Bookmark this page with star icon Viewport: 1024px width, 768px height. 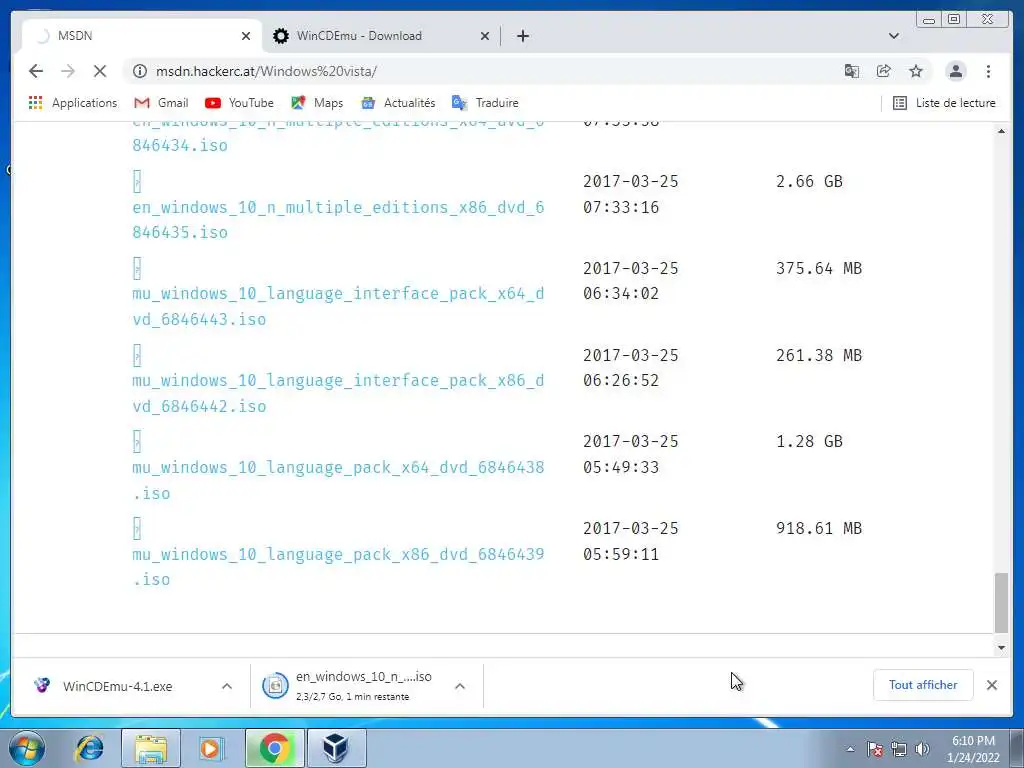pos(916,71)
